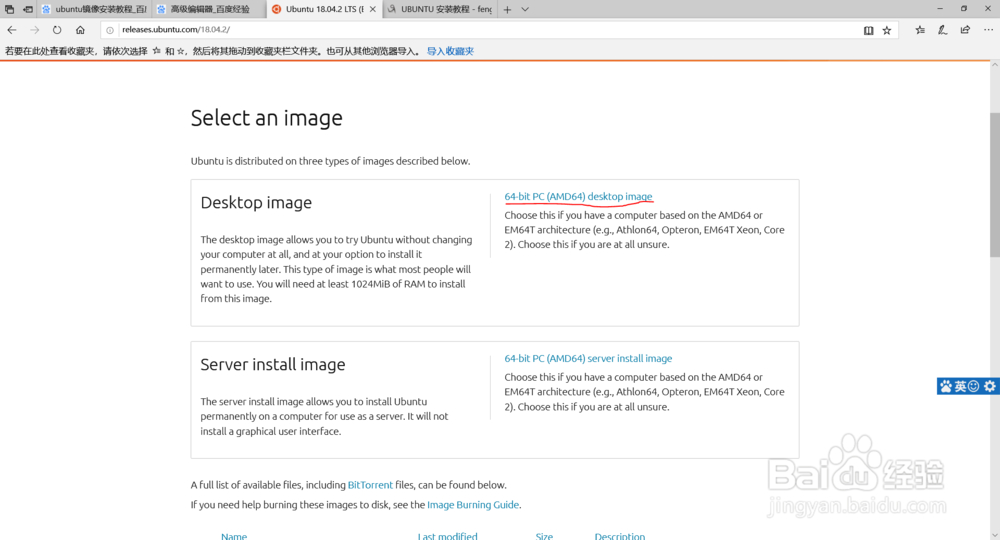Viewport: 1000px width, 540px height.
Task: Share this page icon
Action: (x=965, y=30)
